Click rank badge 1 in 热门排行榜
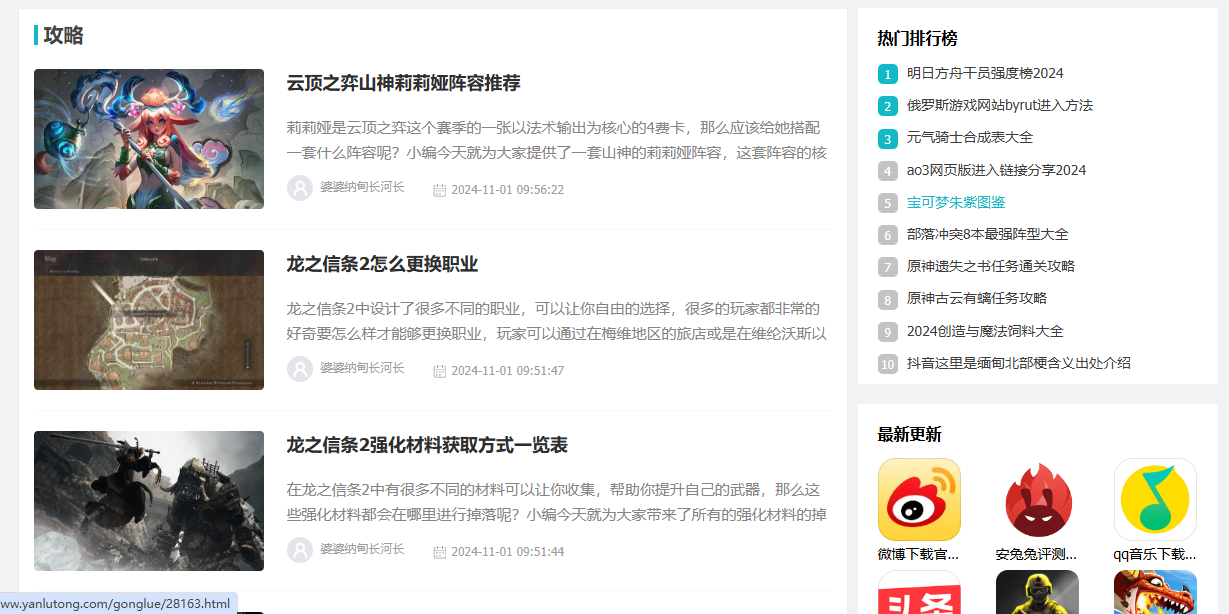This screenshot has height=614, width=1229. [x=888, y=74]
